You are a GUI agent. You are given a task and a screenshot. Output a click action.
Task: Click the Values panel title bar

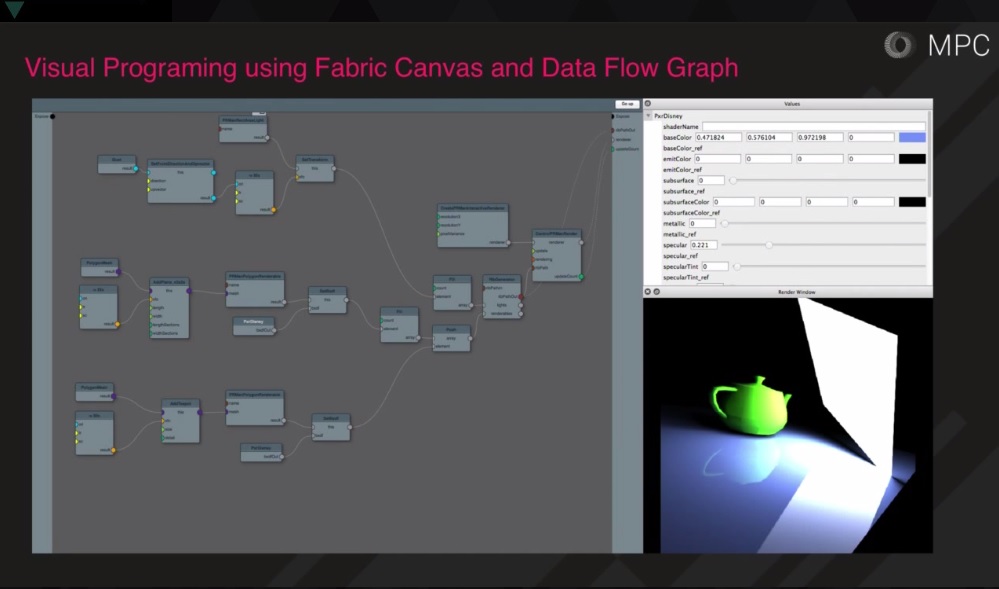tap(790, 104)
